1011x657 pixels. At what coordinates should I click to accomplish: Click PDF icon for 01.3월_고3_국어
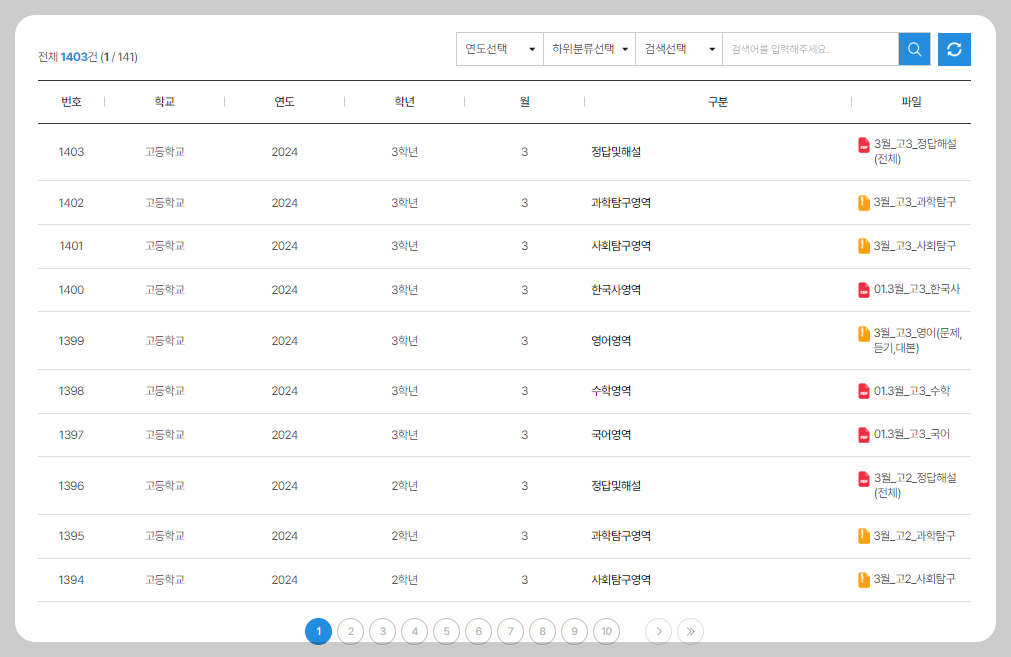pyautogui.click(x=863, y=435)
